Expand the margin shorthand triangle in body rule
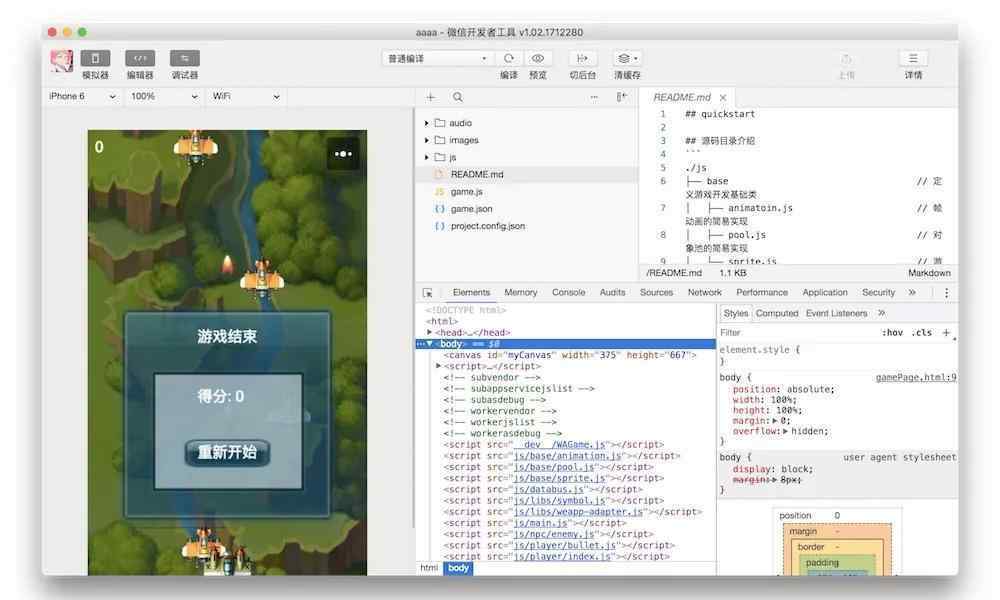 click(775, 421)
